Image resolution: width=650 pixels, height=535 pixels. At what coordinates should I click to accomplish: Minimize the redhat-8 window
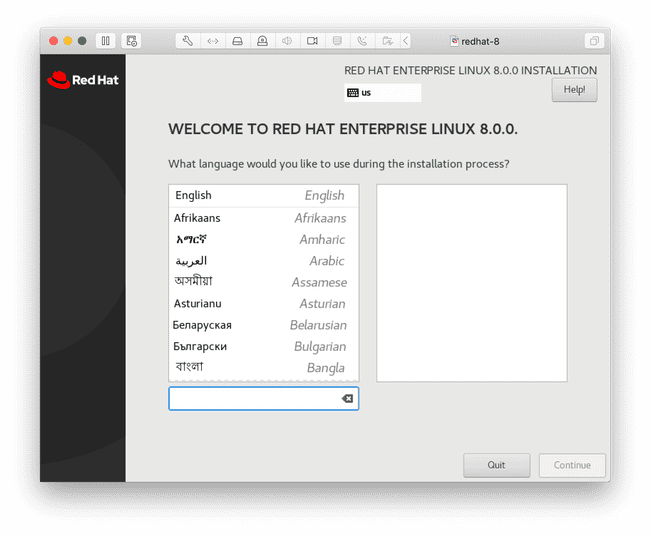coord(68,41)
